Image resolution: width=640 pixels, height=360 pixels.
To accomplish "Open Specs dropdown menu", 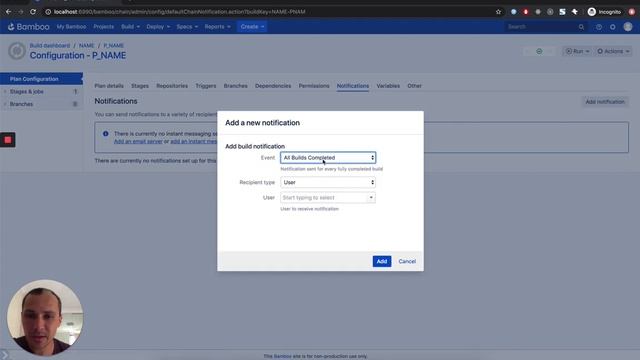I will tap(187, 27).
